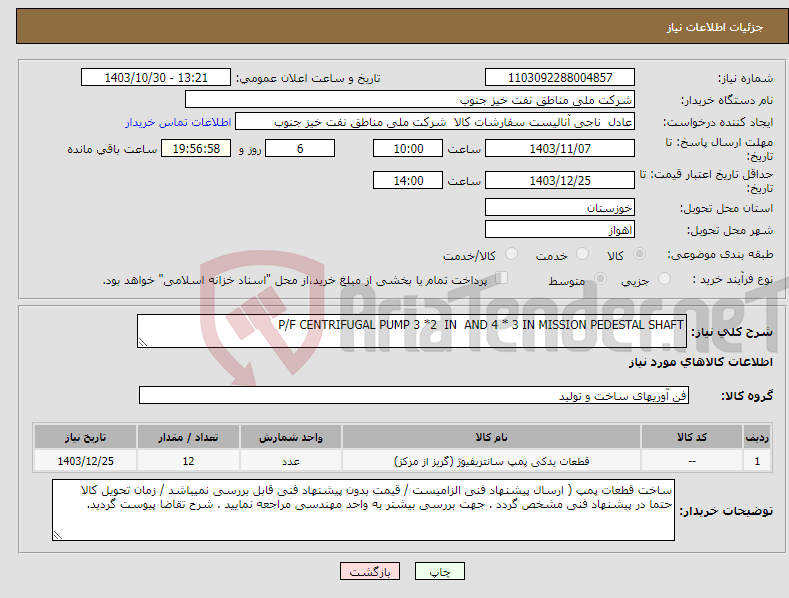
Task: Click the need date cell 1403/12/25 in table
Action: click(86, 461)
